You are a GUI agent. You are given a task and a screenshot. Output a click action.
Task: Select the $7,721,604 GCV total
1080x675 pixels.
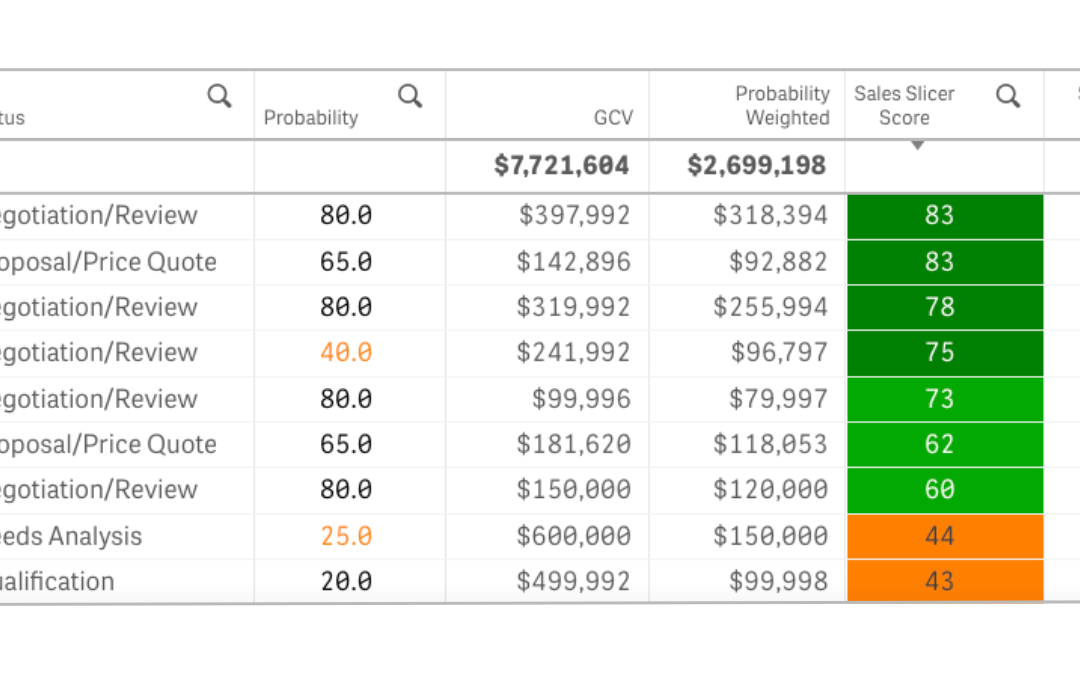(x=561, y=166)
